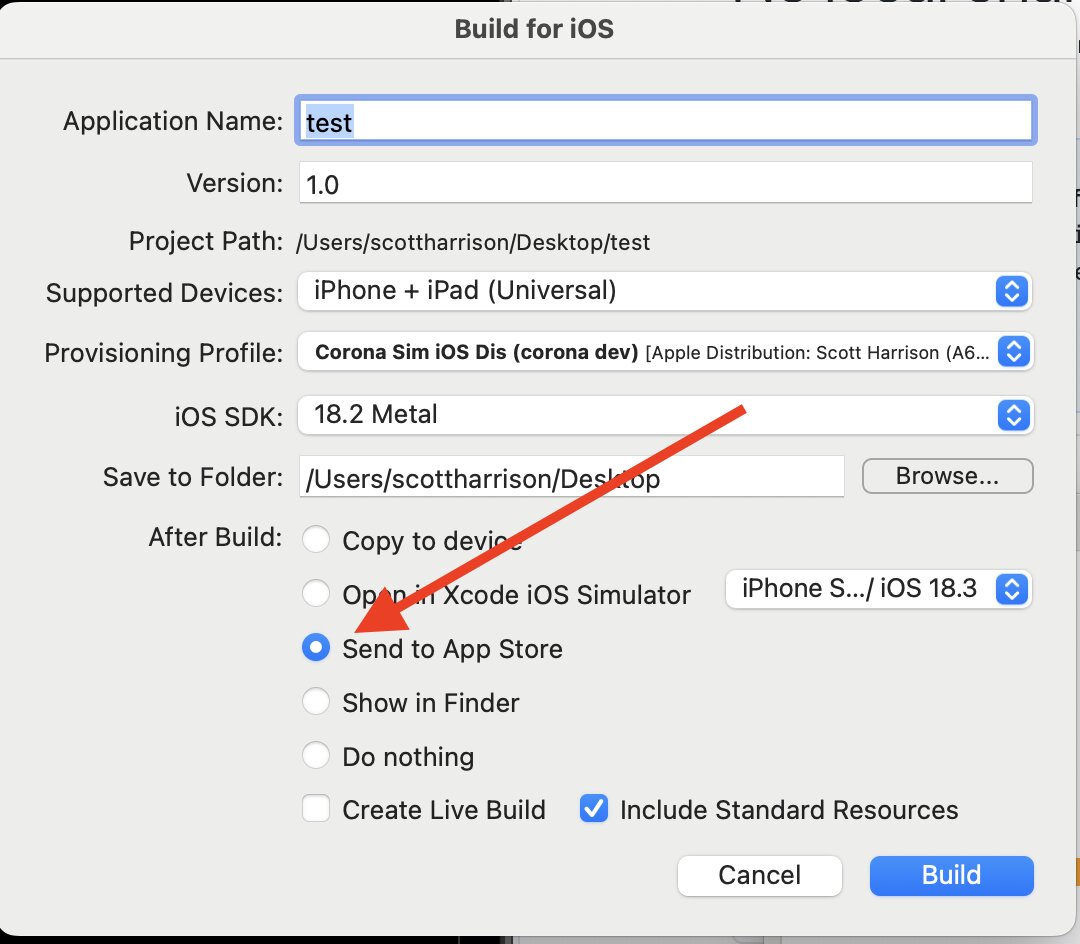Choose Show in Finder after build
The height and width of the screenshot is (944, 1080).
pyautogui.click(x=315, y=701)
